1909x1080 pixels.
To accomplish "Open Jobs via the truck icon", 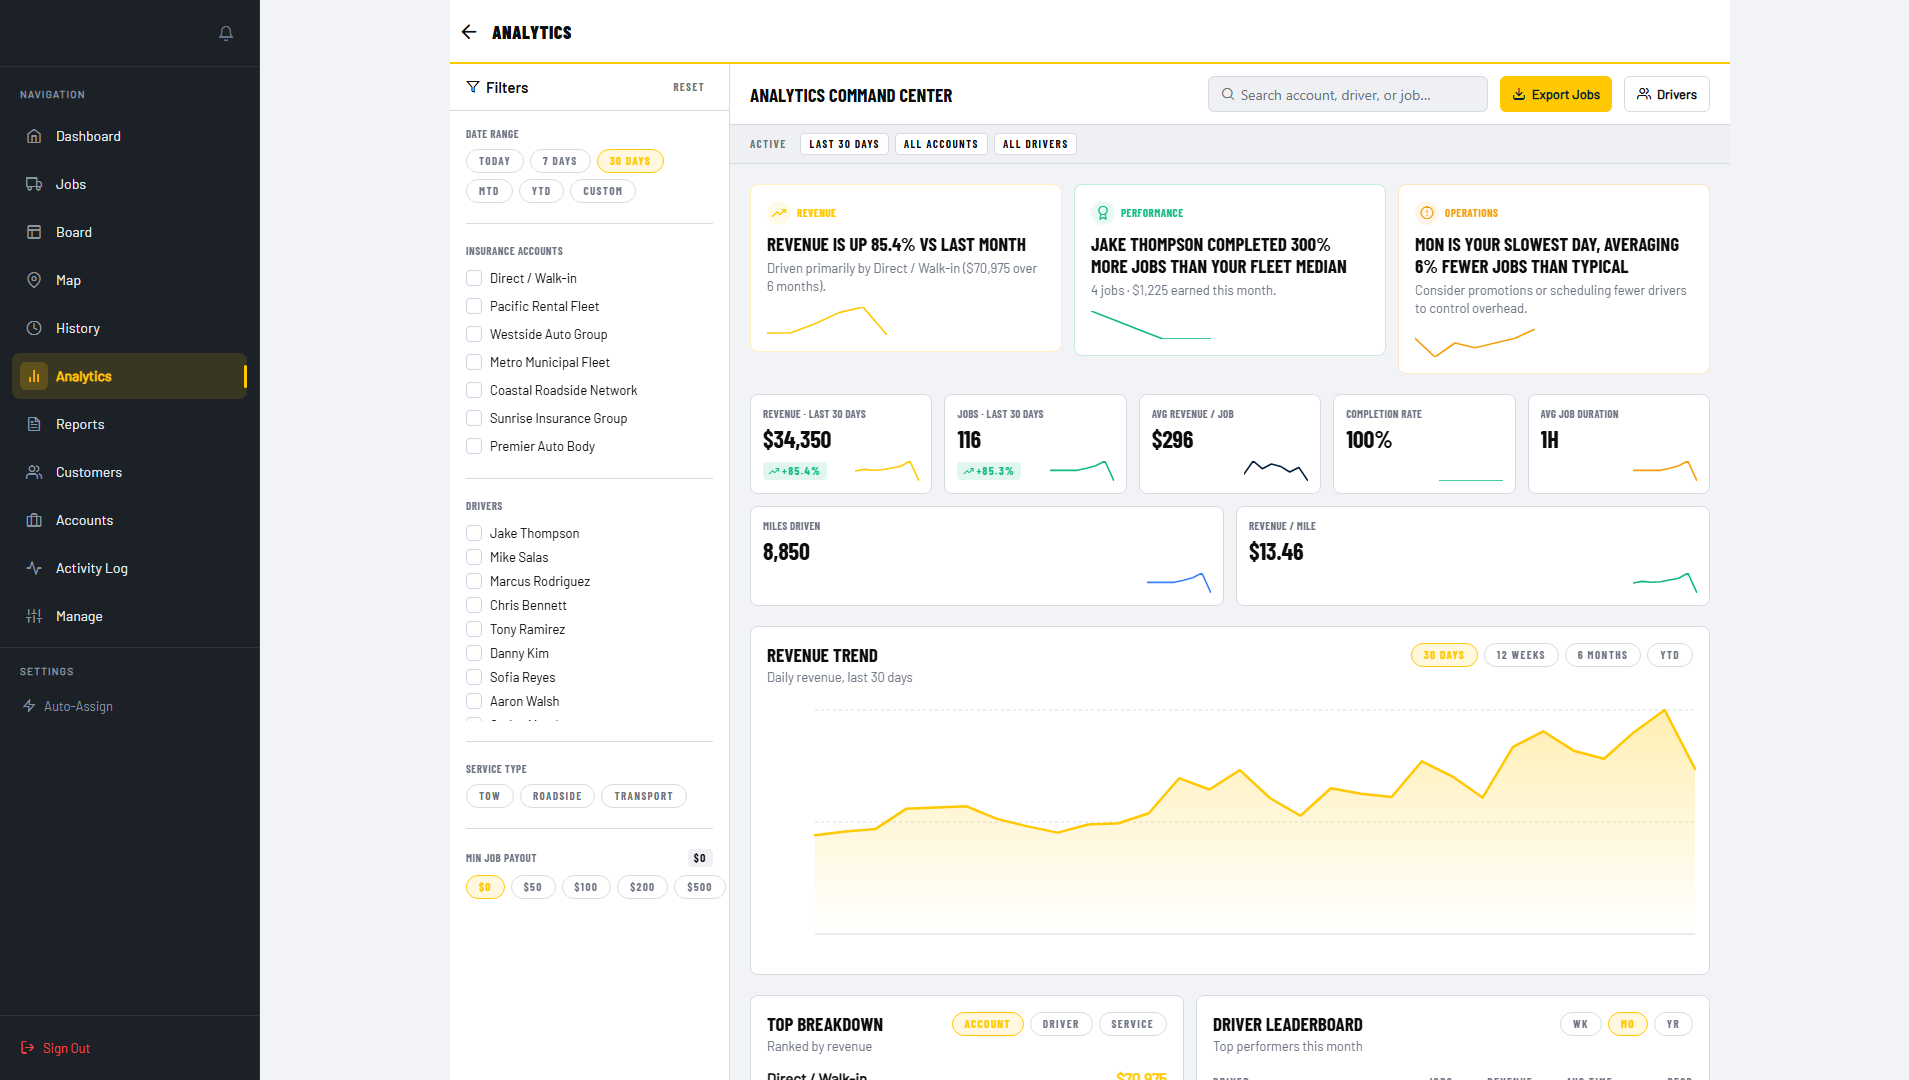I will (34, 184).
